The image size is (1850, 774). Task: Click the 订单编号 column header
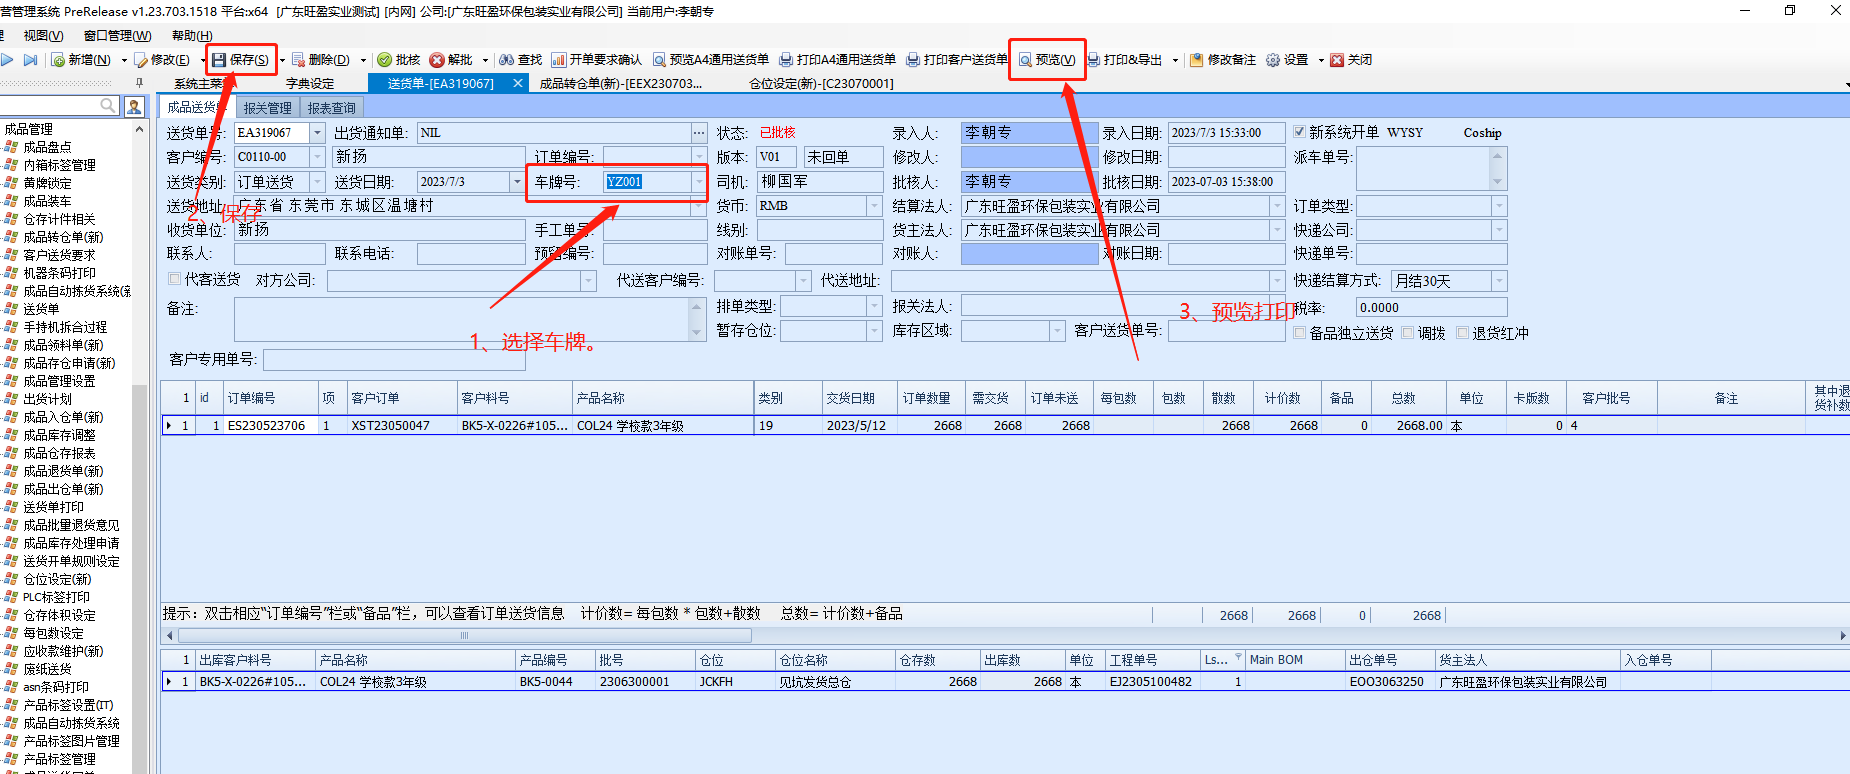tap(270, 398)
